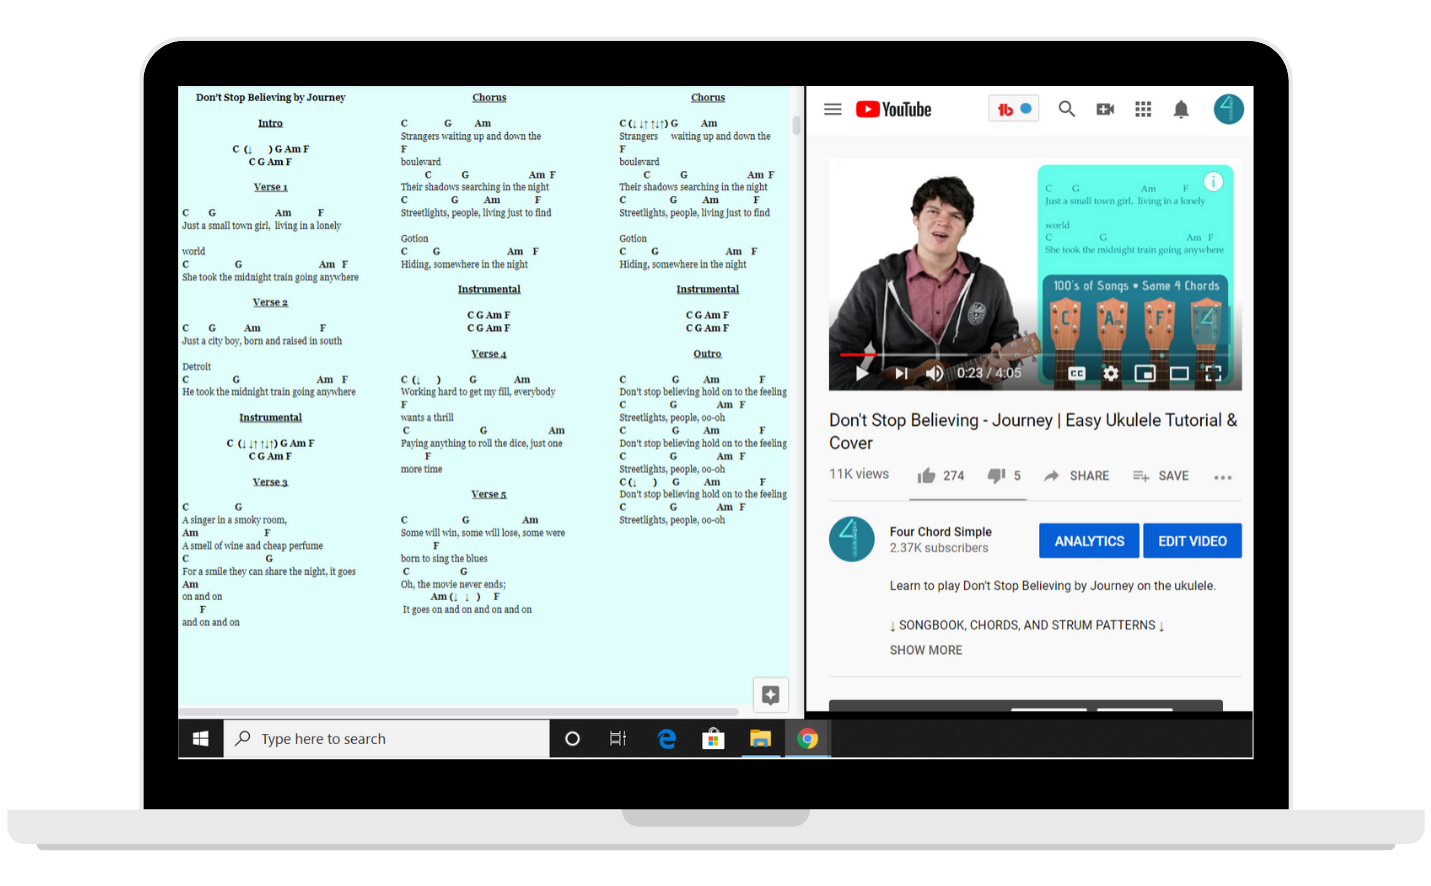Dislike the video with 5 dislikes
The image size is (1431, 886).
click(x=1004, y=476)
